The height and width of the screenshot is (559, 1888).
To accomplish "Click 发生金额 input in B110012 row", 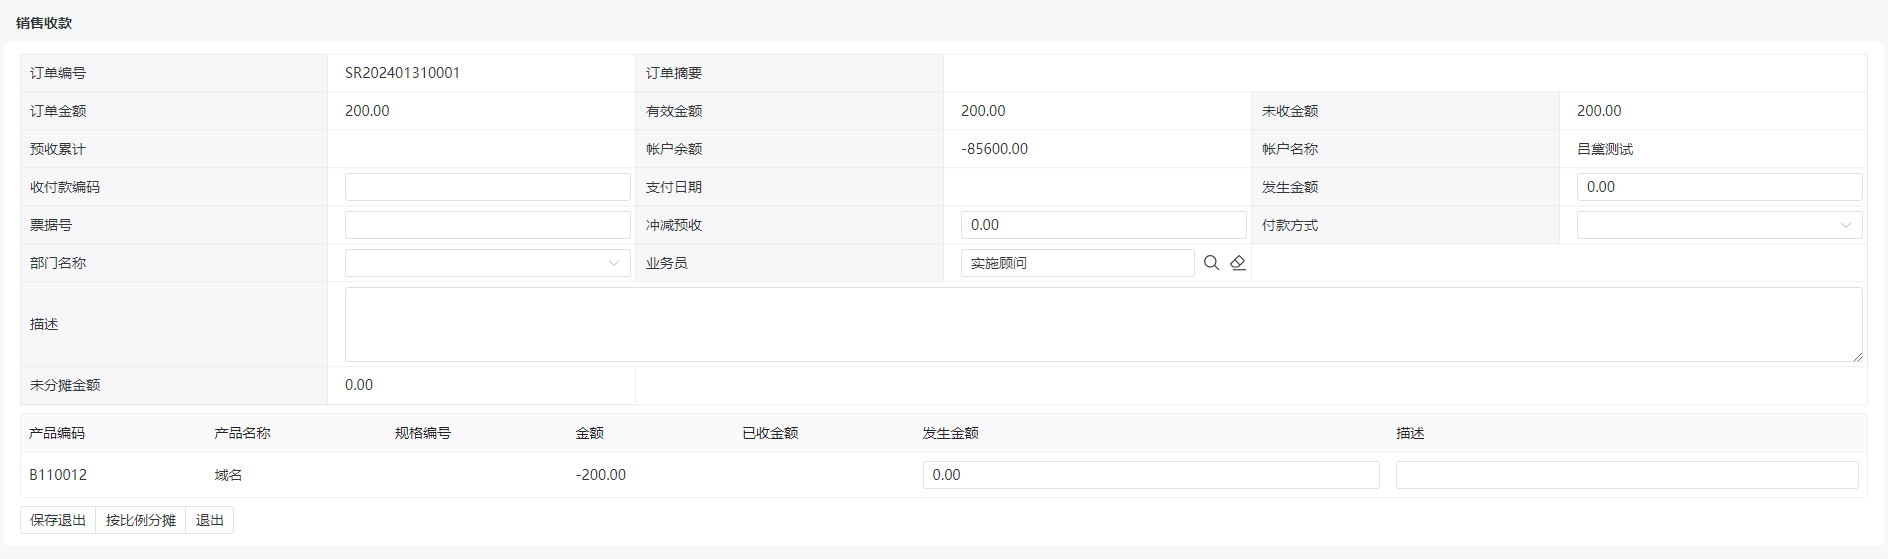I will coord(1151,475).
